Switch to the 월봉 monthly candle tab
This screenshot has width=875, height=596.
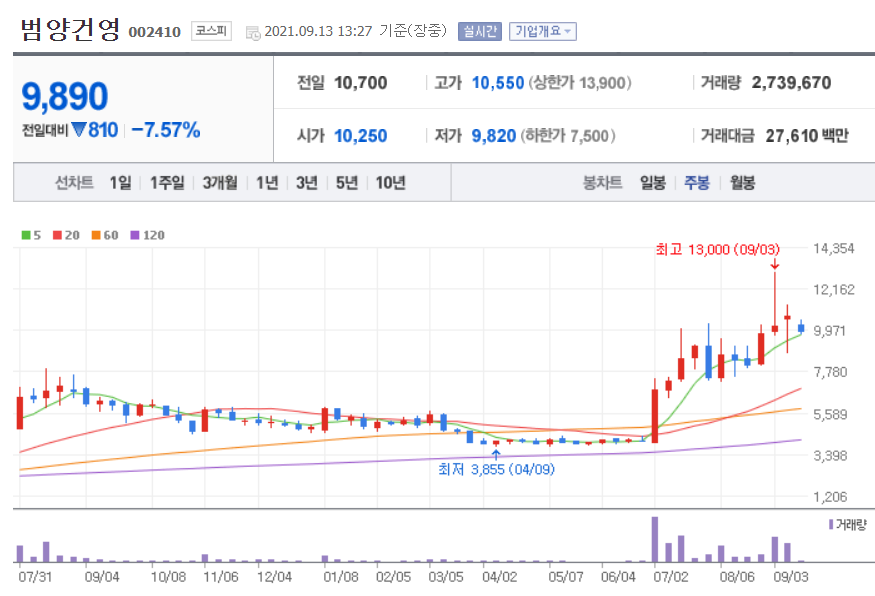742,181
